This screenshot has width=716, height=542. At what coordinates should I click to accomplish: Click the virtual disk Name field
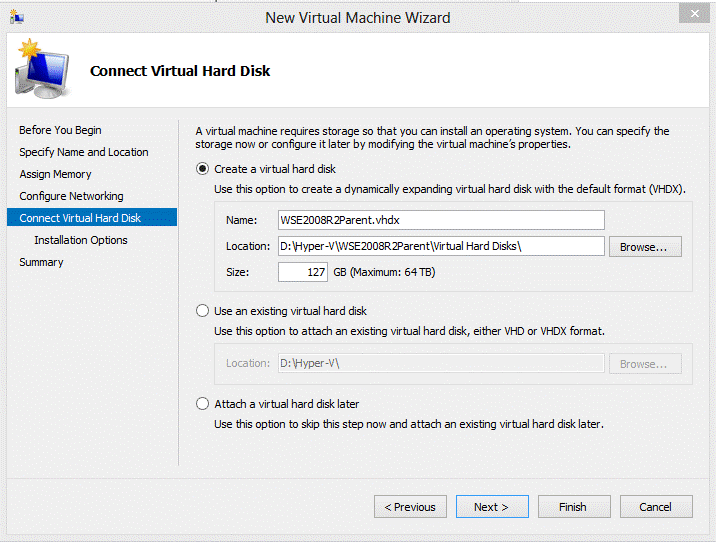[x=440, y=220]
